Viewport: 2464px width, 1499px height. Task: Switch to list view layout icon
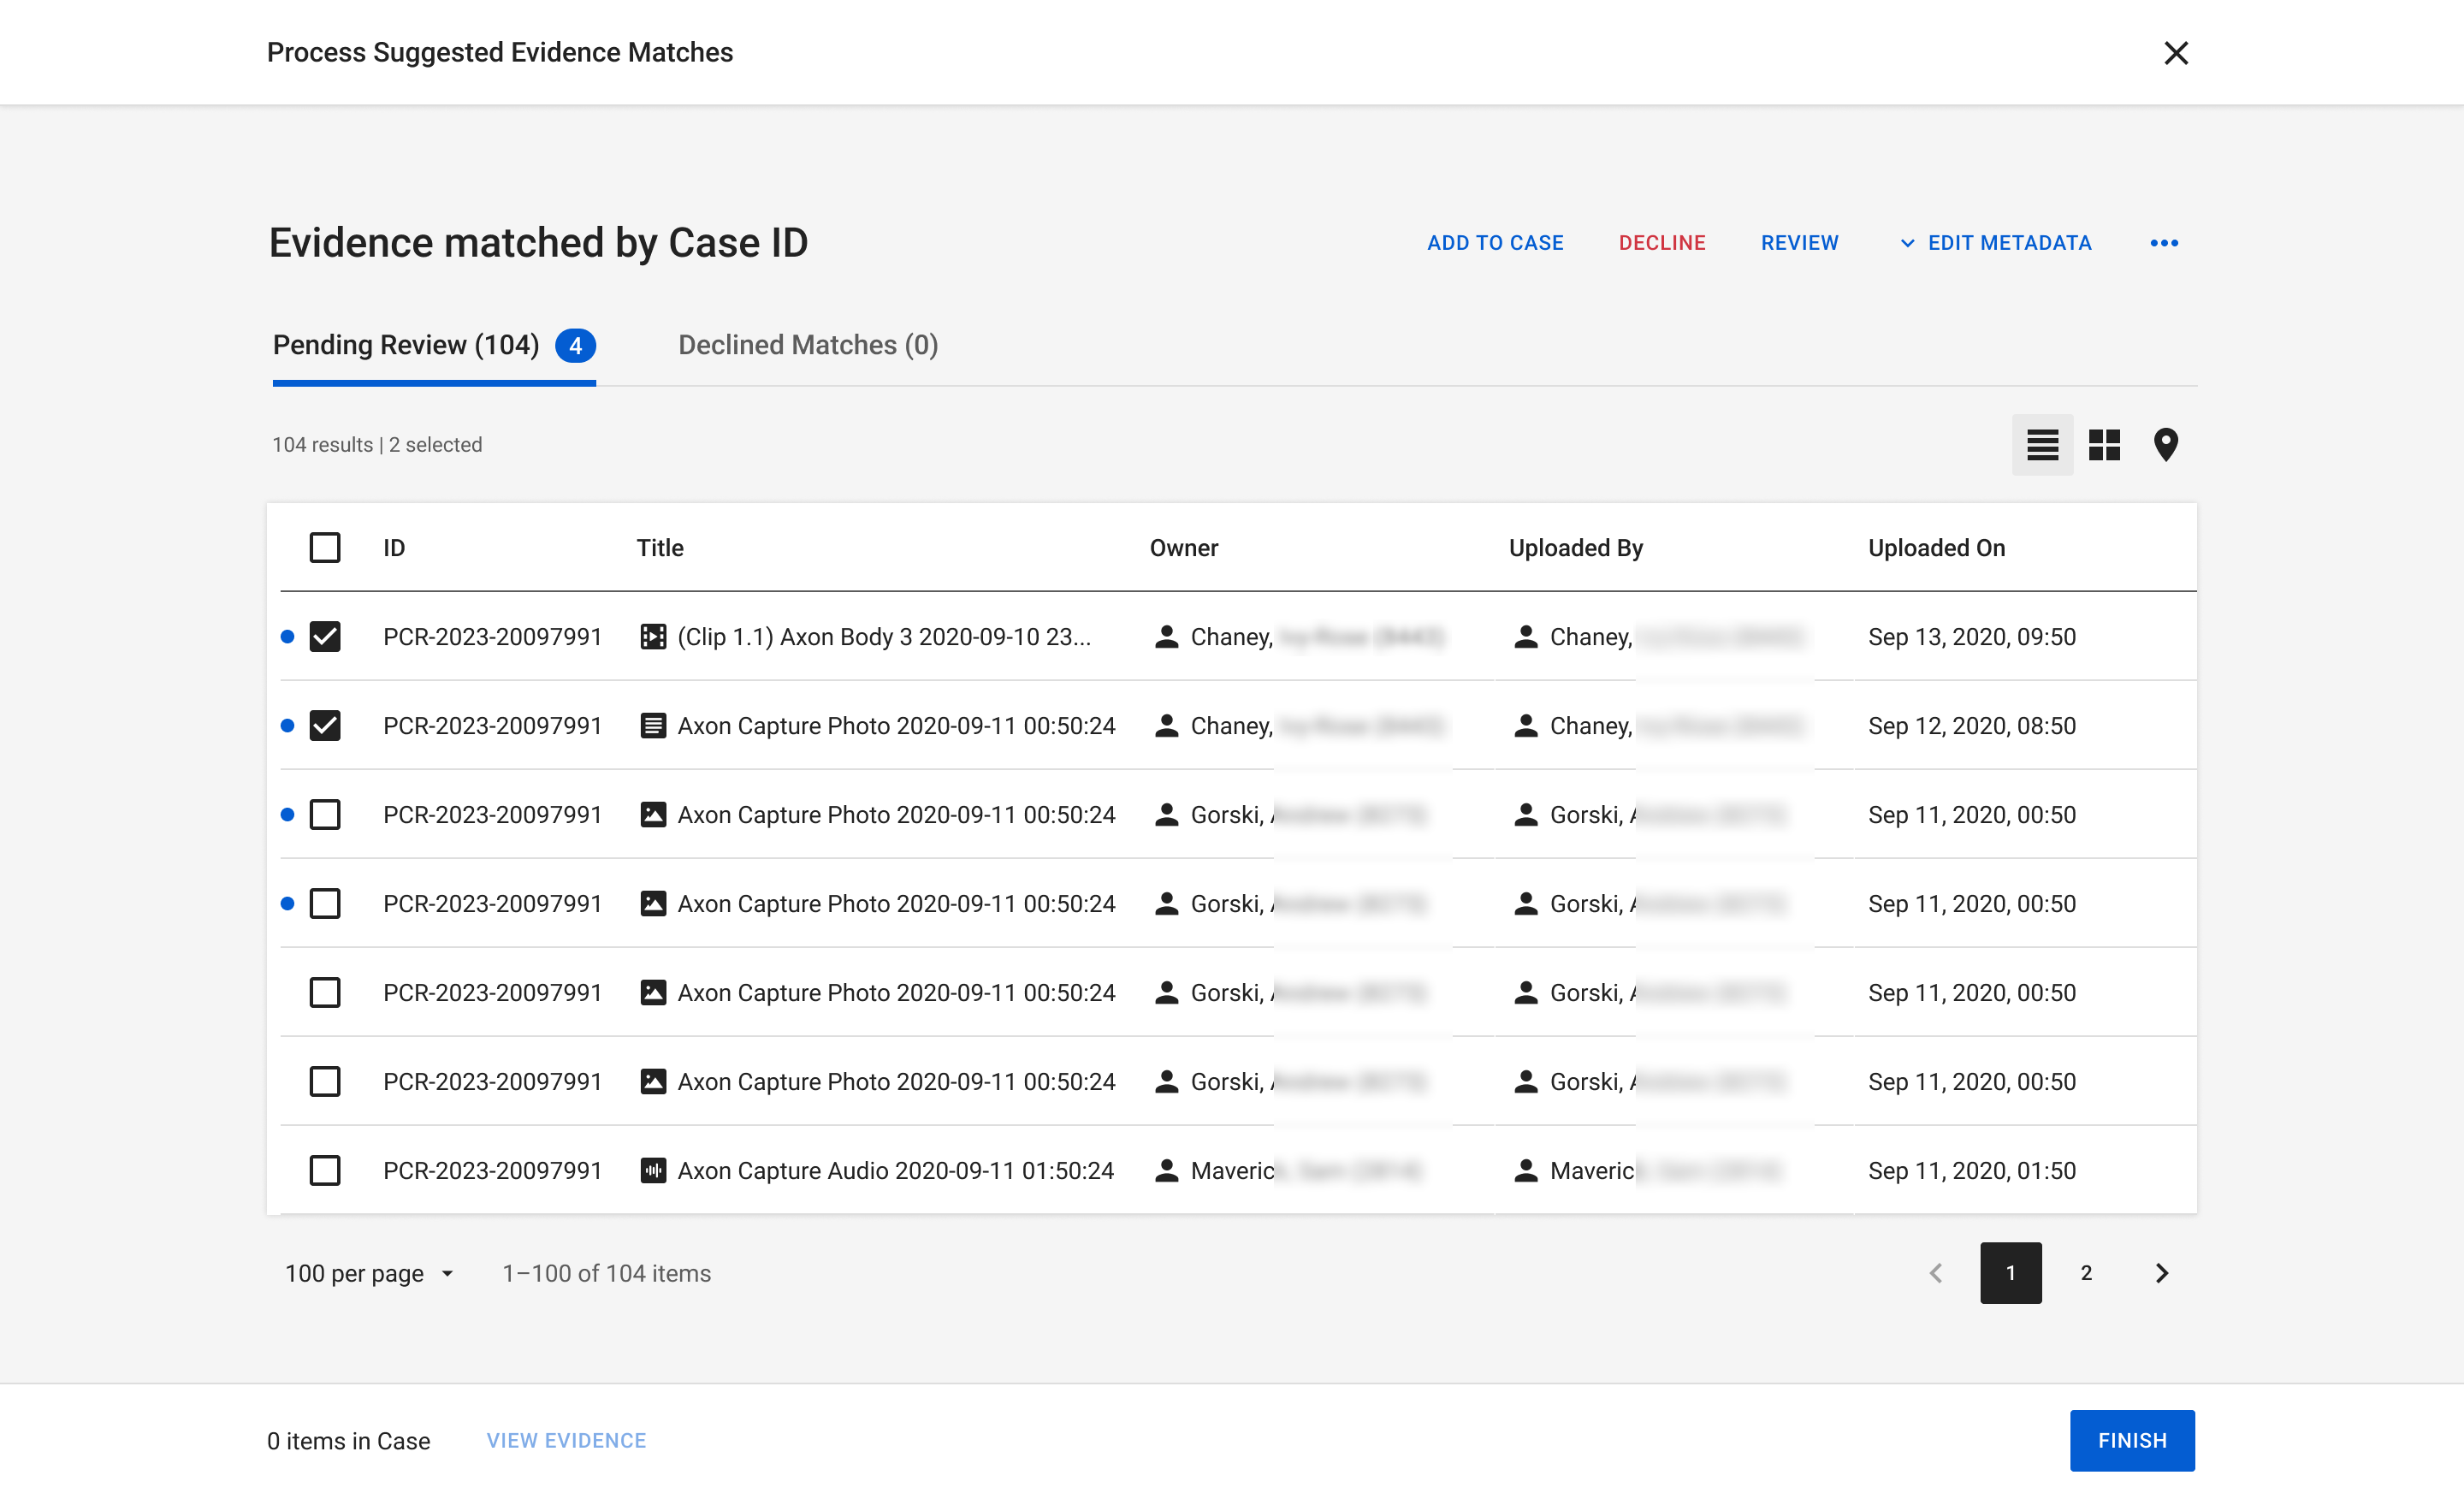(x=2042, y=445)
